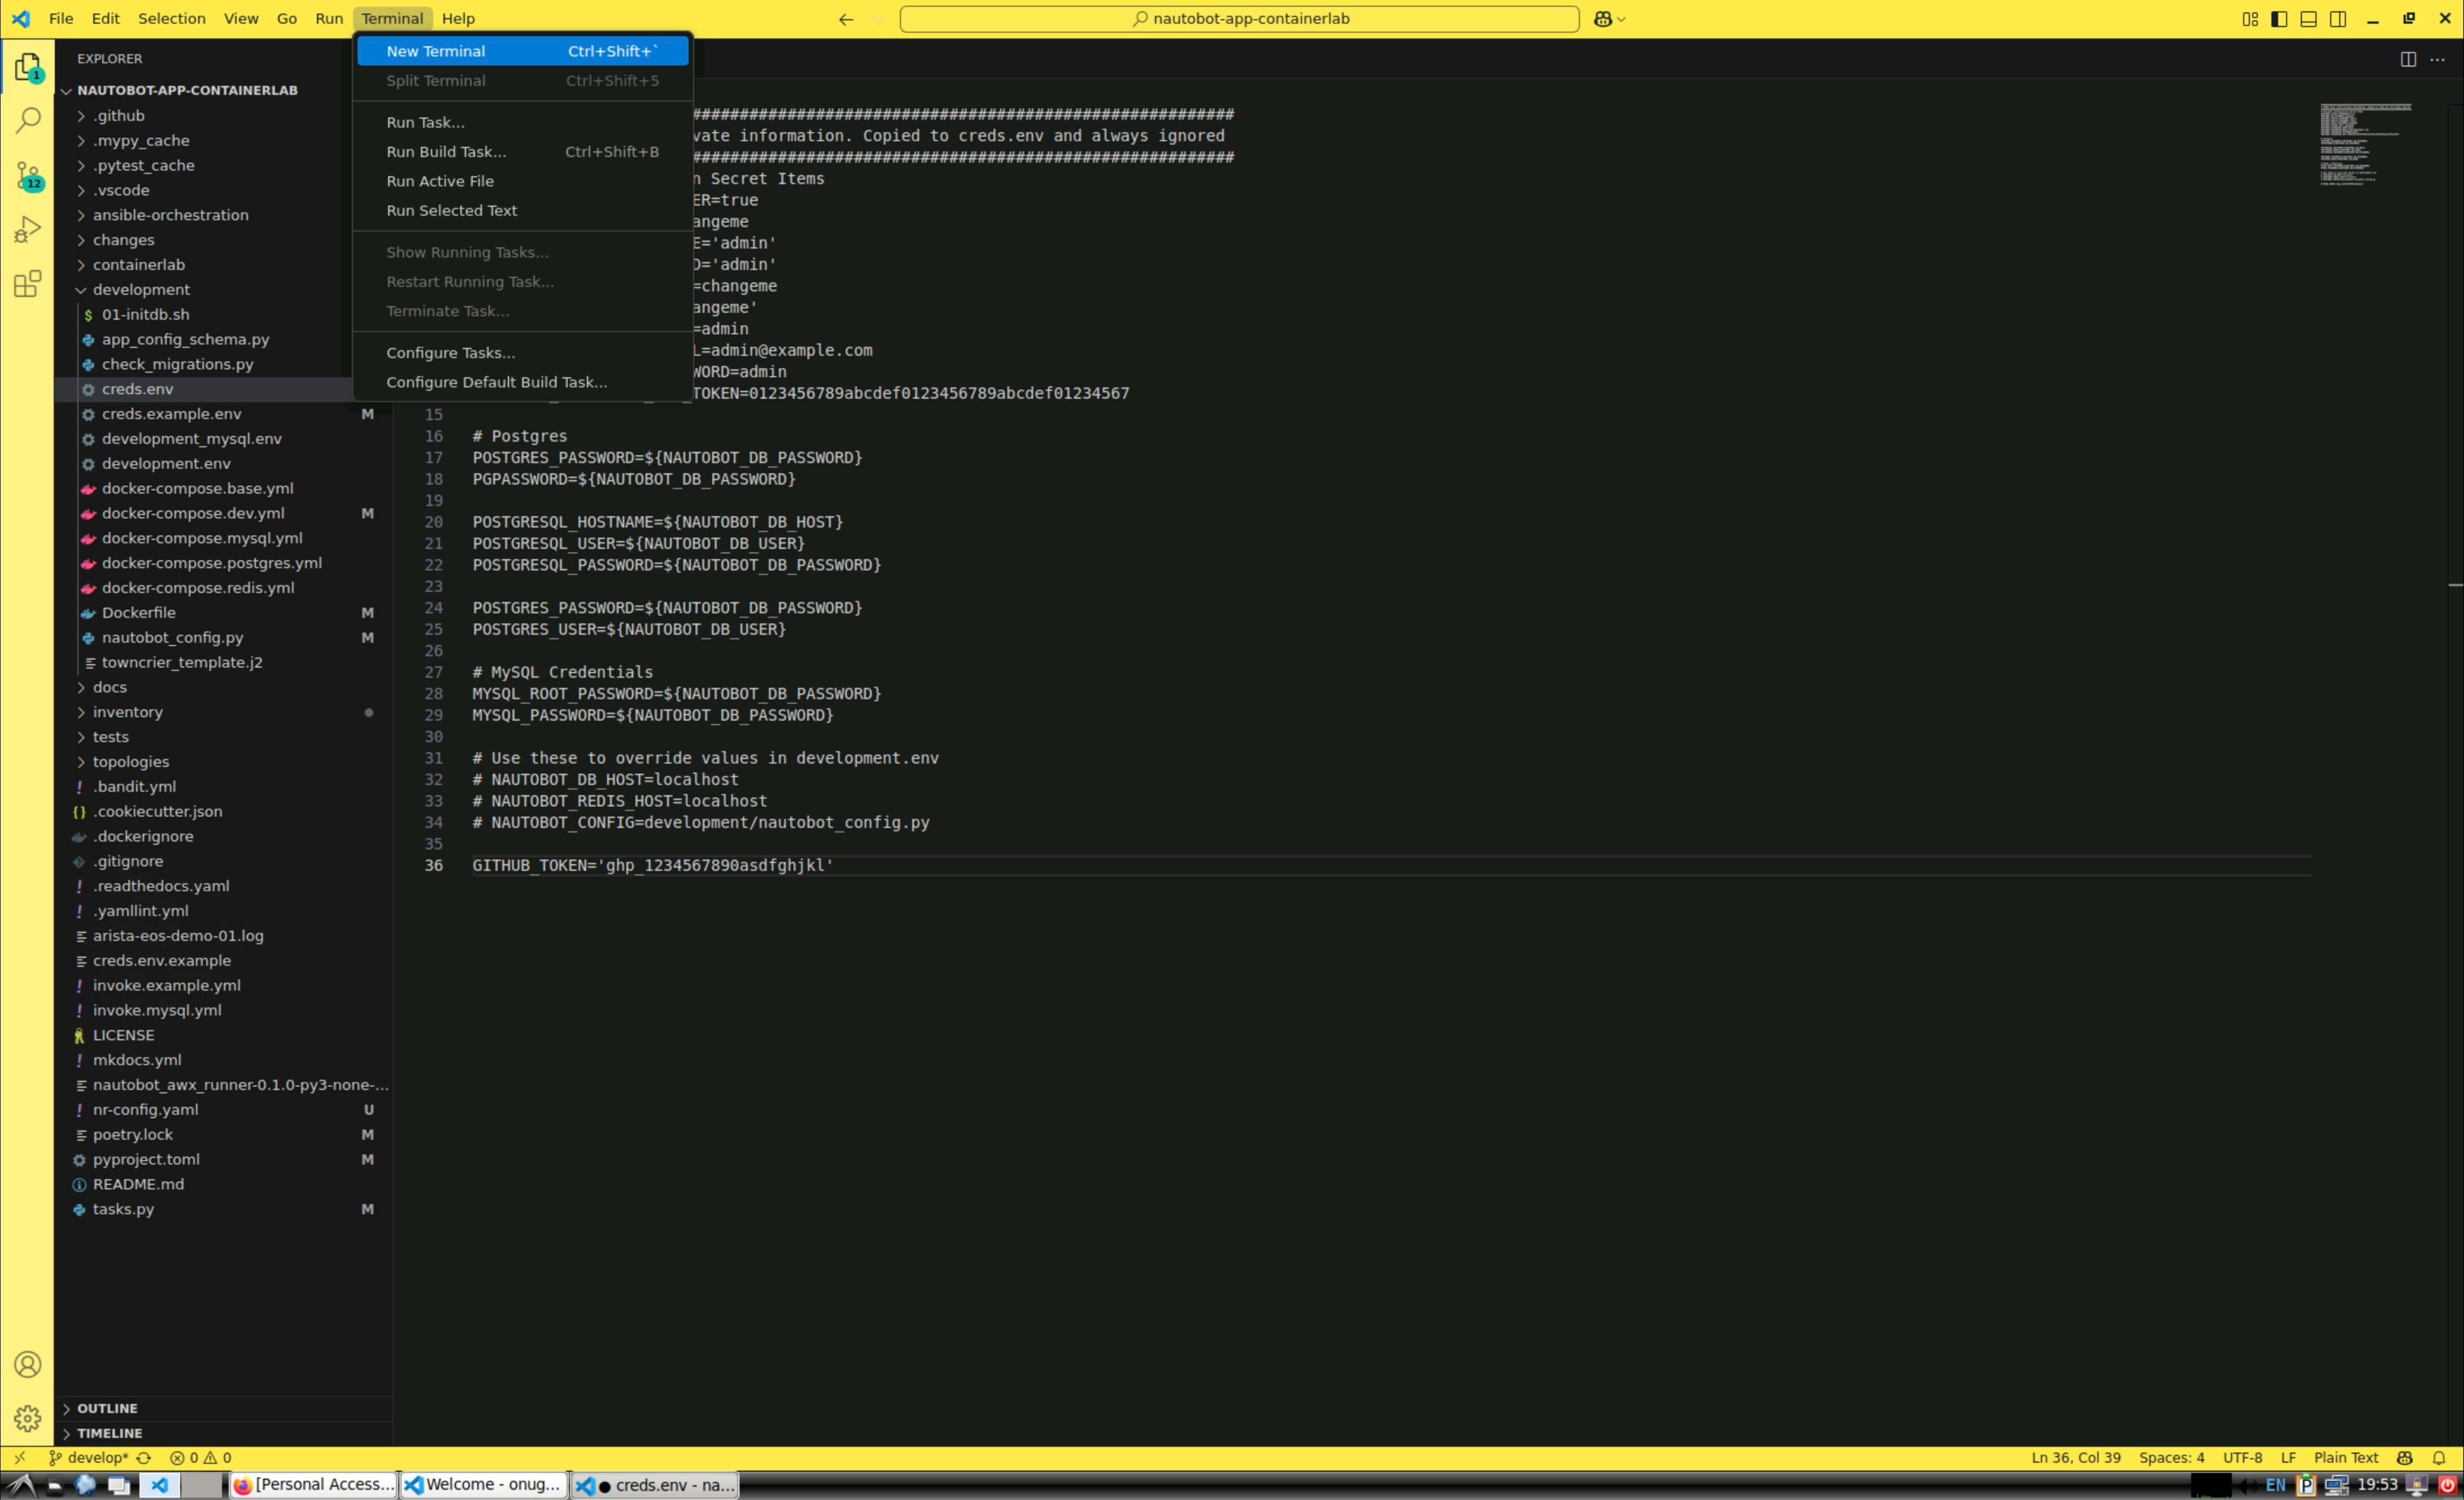2464x1500 pixels.
Task: Open Run and Debug view
Action: 28,230
